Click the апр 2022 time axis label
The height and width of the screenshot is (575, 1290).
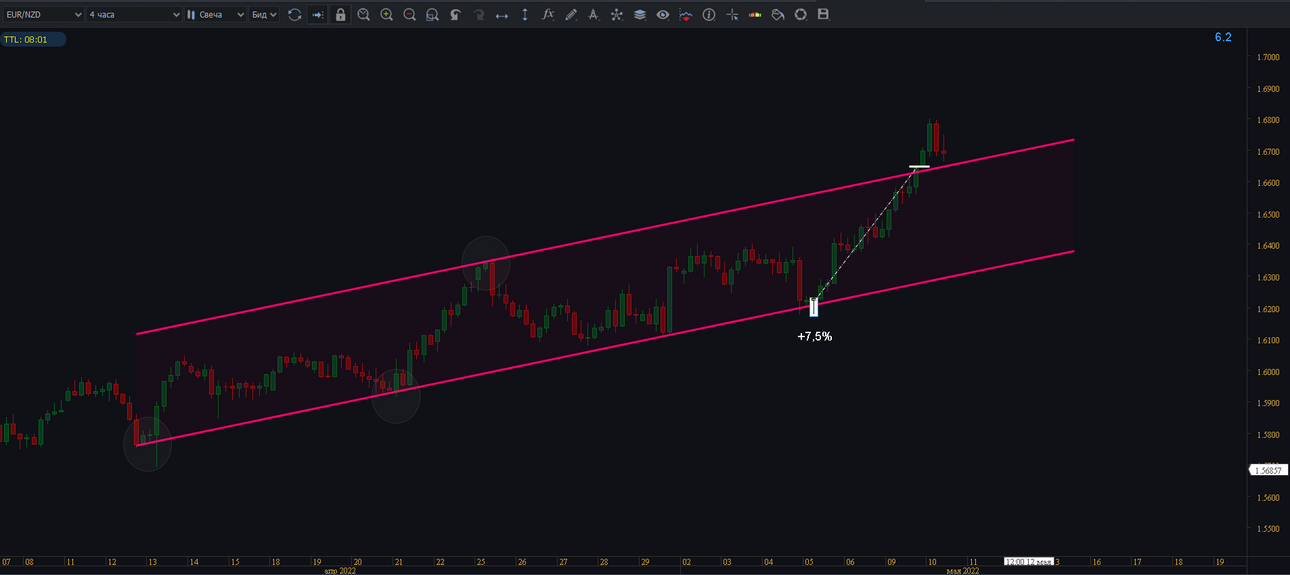click(339, 571)
